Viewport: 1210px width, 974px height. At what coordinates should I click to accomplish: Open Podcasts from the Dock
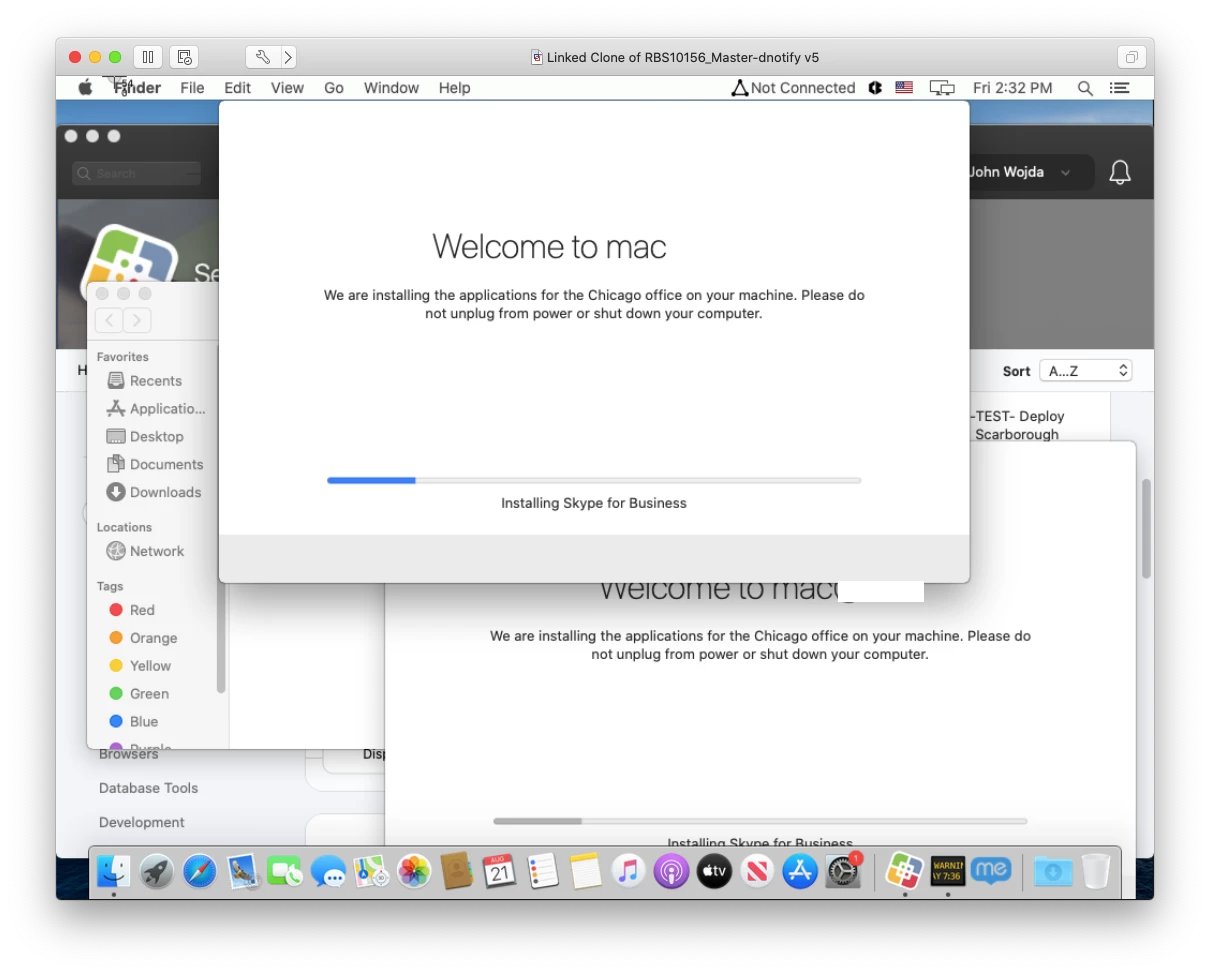click(x=671, y=872)
